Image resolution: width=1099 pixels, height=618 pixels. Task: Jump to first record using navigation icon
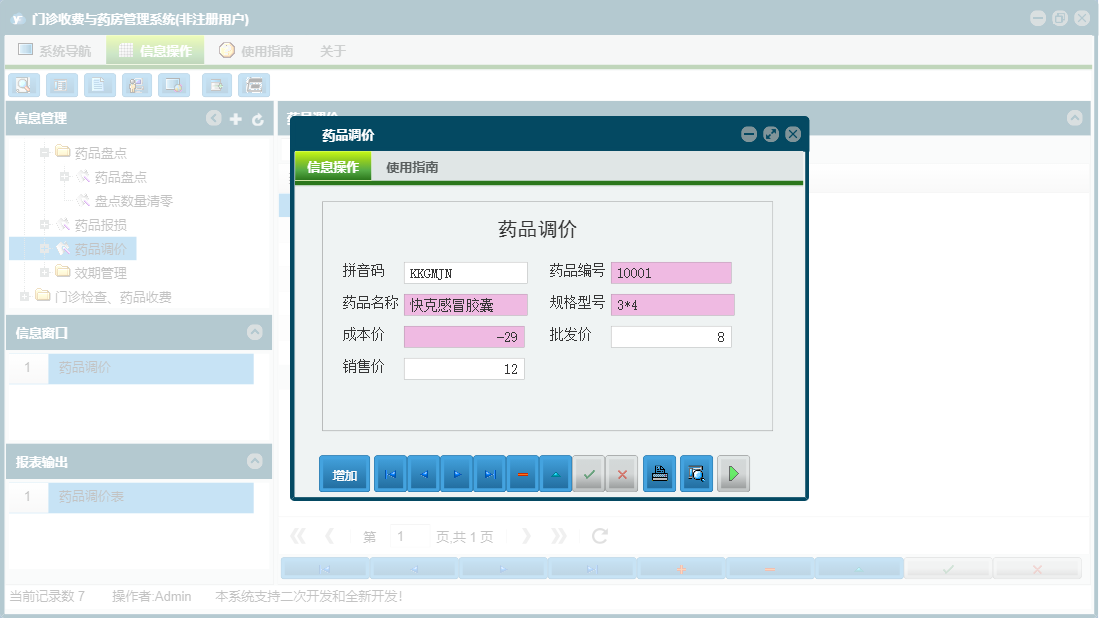pyautogui.click(x=389, y=473)
